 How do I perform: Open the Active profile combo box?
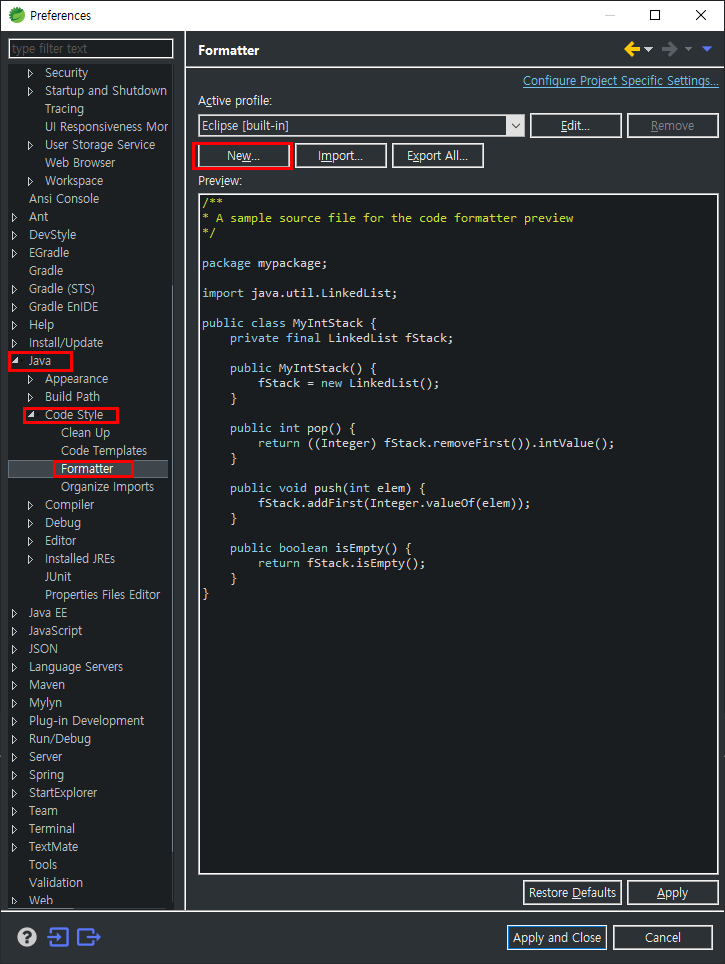[362, 125]
